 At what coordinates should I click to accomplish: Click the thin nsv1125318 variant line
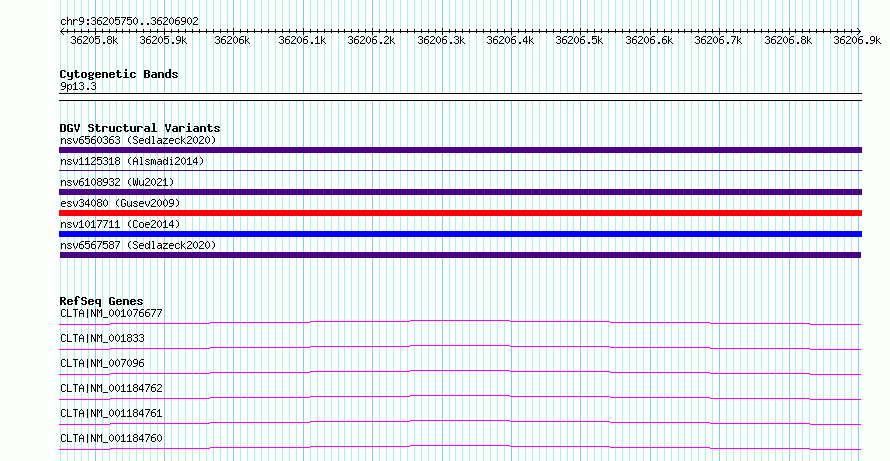(460, 170)
